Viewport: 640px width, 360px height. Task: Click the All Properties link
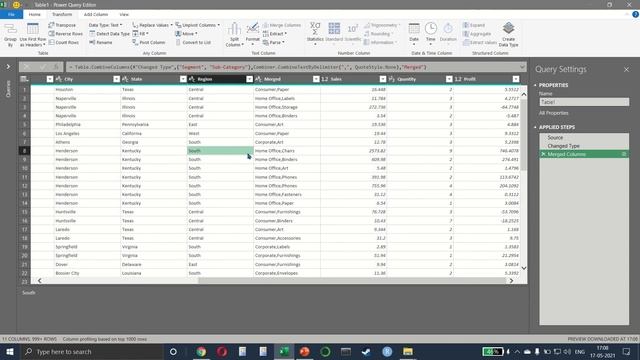pyautogui.click(x=553, y=113)
